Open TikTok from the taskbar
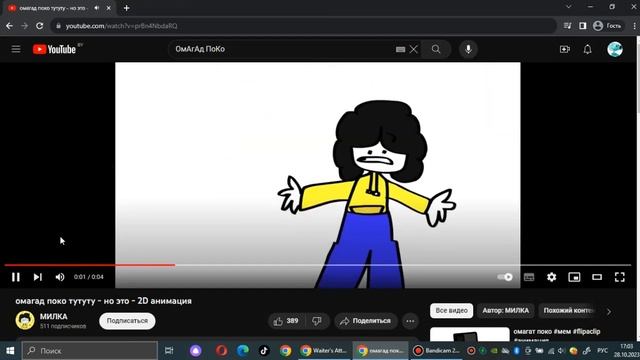The height and width of the screenshot is (360, 640). click(x=264, y=351)
